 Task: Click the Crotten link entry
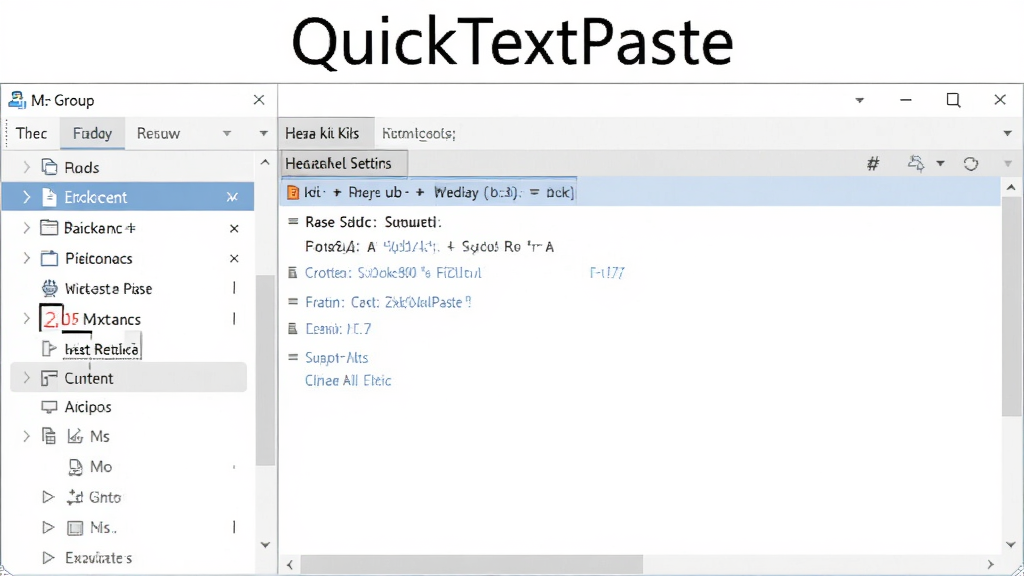(x=393, y=273)
